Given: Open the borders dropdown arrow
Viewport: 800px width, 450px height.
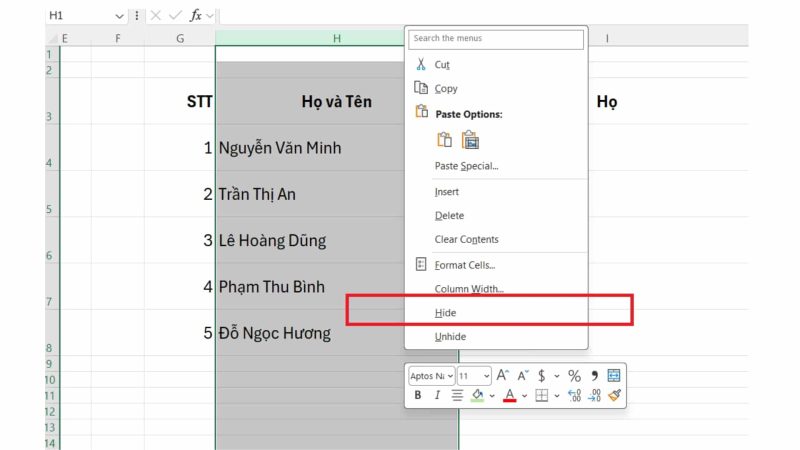Looking at the screenshot, I should [557, 395].
